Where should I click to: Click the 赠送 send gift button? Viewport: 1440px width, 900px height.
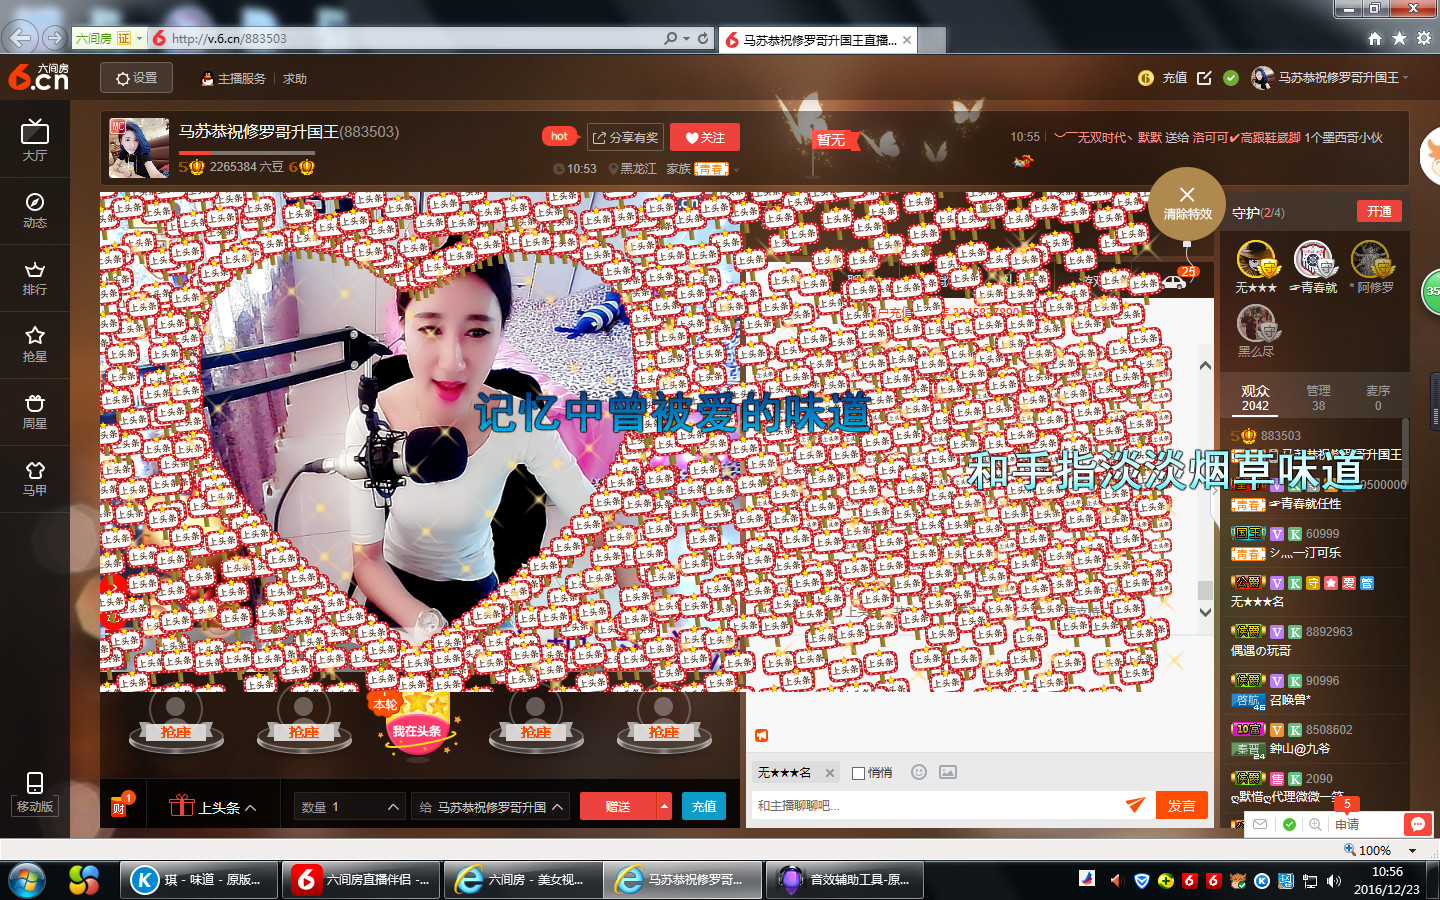618,806
